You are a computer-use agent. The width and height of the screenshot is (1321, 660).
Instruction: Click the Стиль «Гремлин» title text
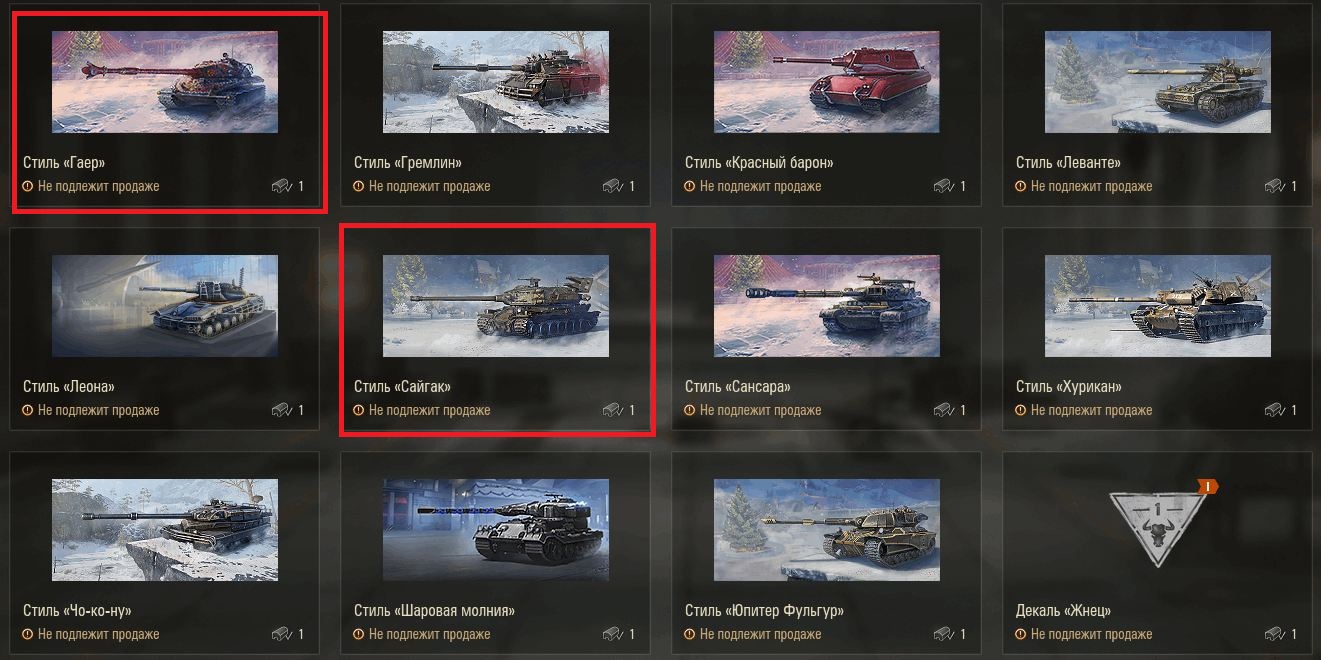(408, 162)
